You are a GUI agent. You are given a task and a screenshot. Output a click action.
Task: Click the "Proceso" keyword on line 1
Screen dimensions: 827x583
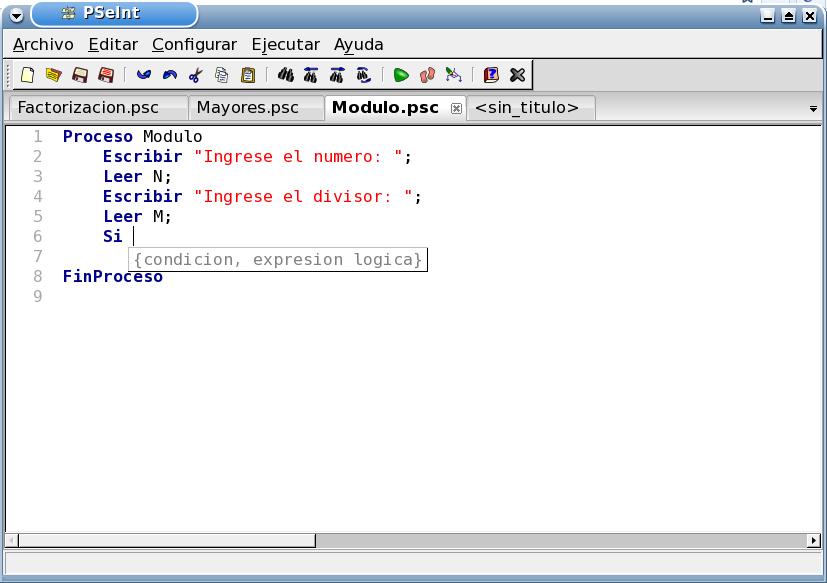point(98,137)
